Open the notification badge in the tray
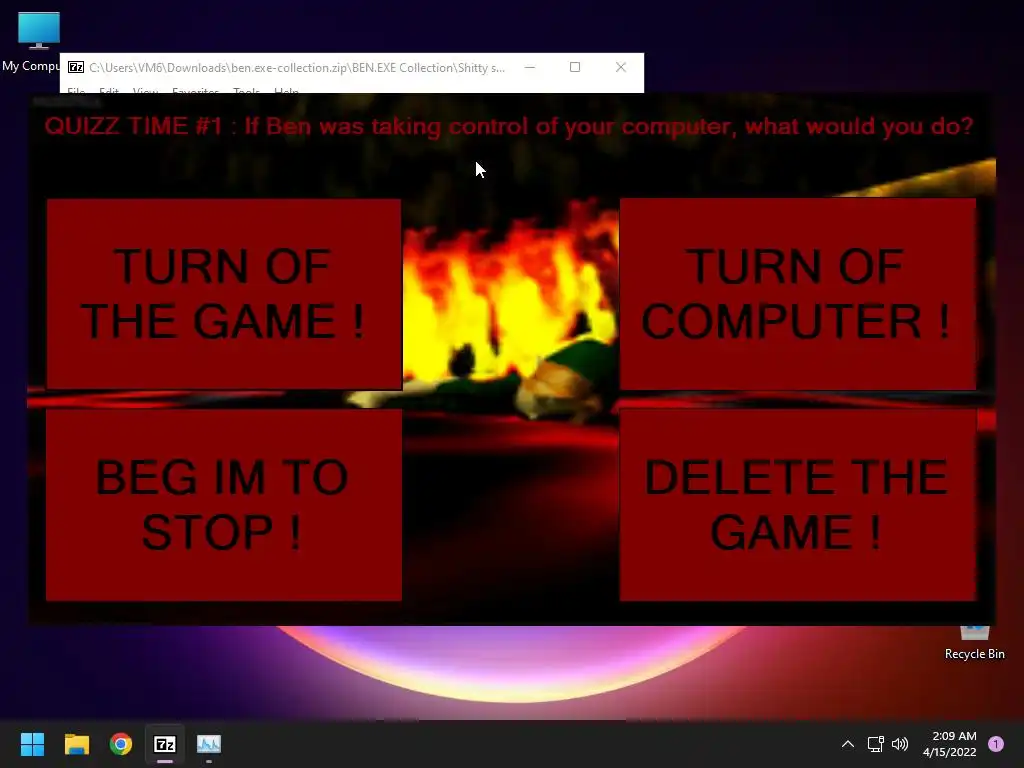 [996, 744]
